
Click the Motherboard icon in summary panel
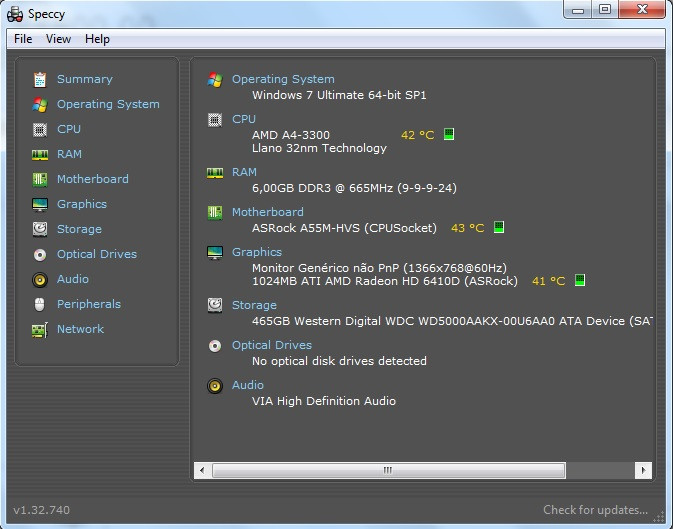(215, 213)
